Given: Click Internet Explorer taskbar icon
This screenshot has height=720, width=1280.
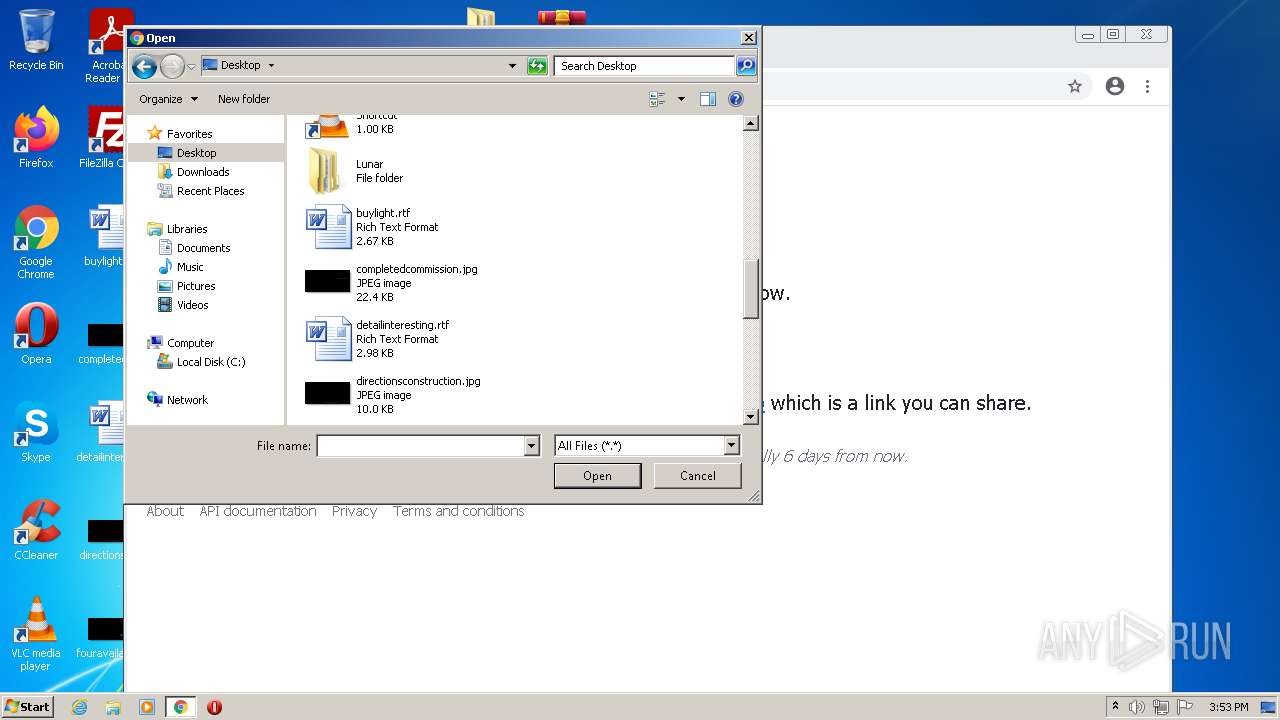Looking at the screenshot, I should point(79,707).
